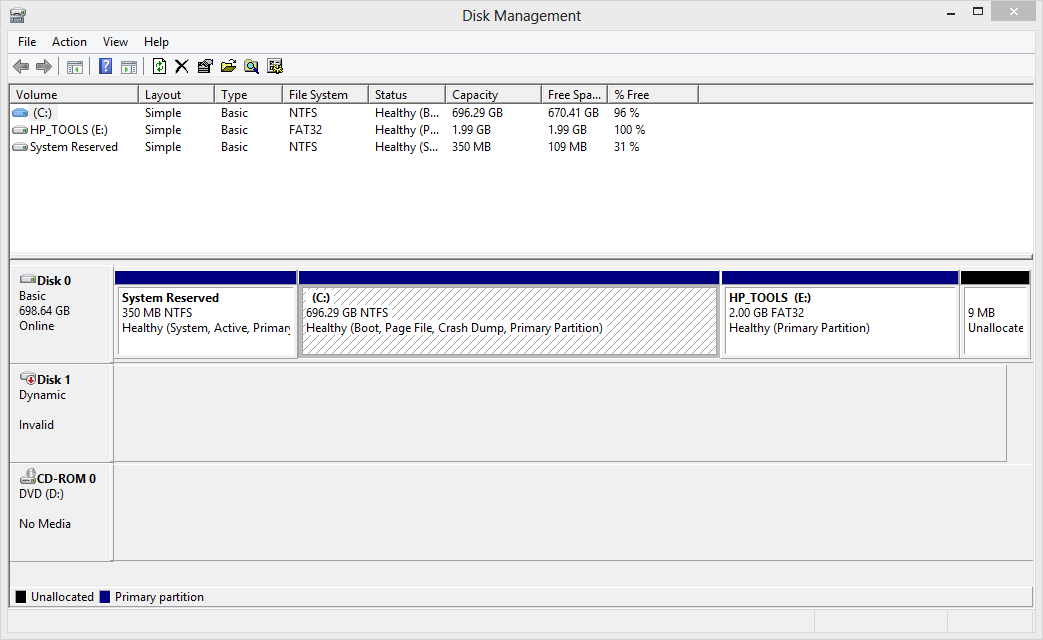The width and height of the screenshot is (1043, 640).
Task: Open Help via blue question mark icon
Action: point(105,67)
